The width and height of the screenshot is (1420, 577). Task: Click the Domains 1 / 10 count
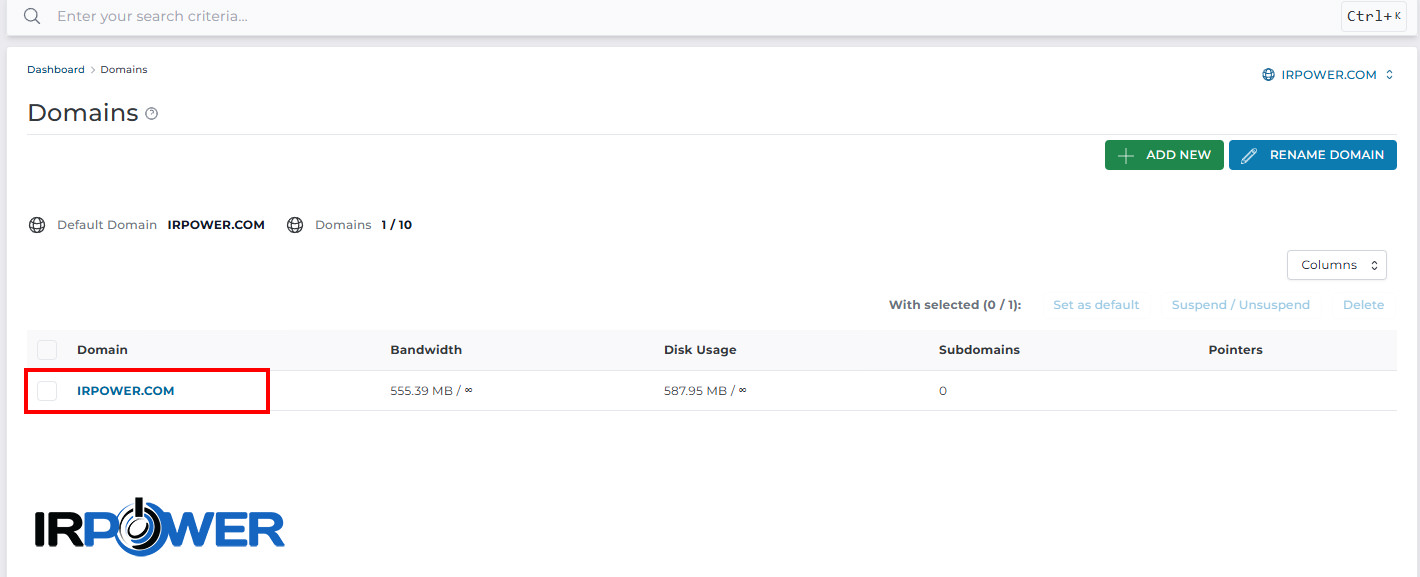pyautogui.click(x=397, y=225)
